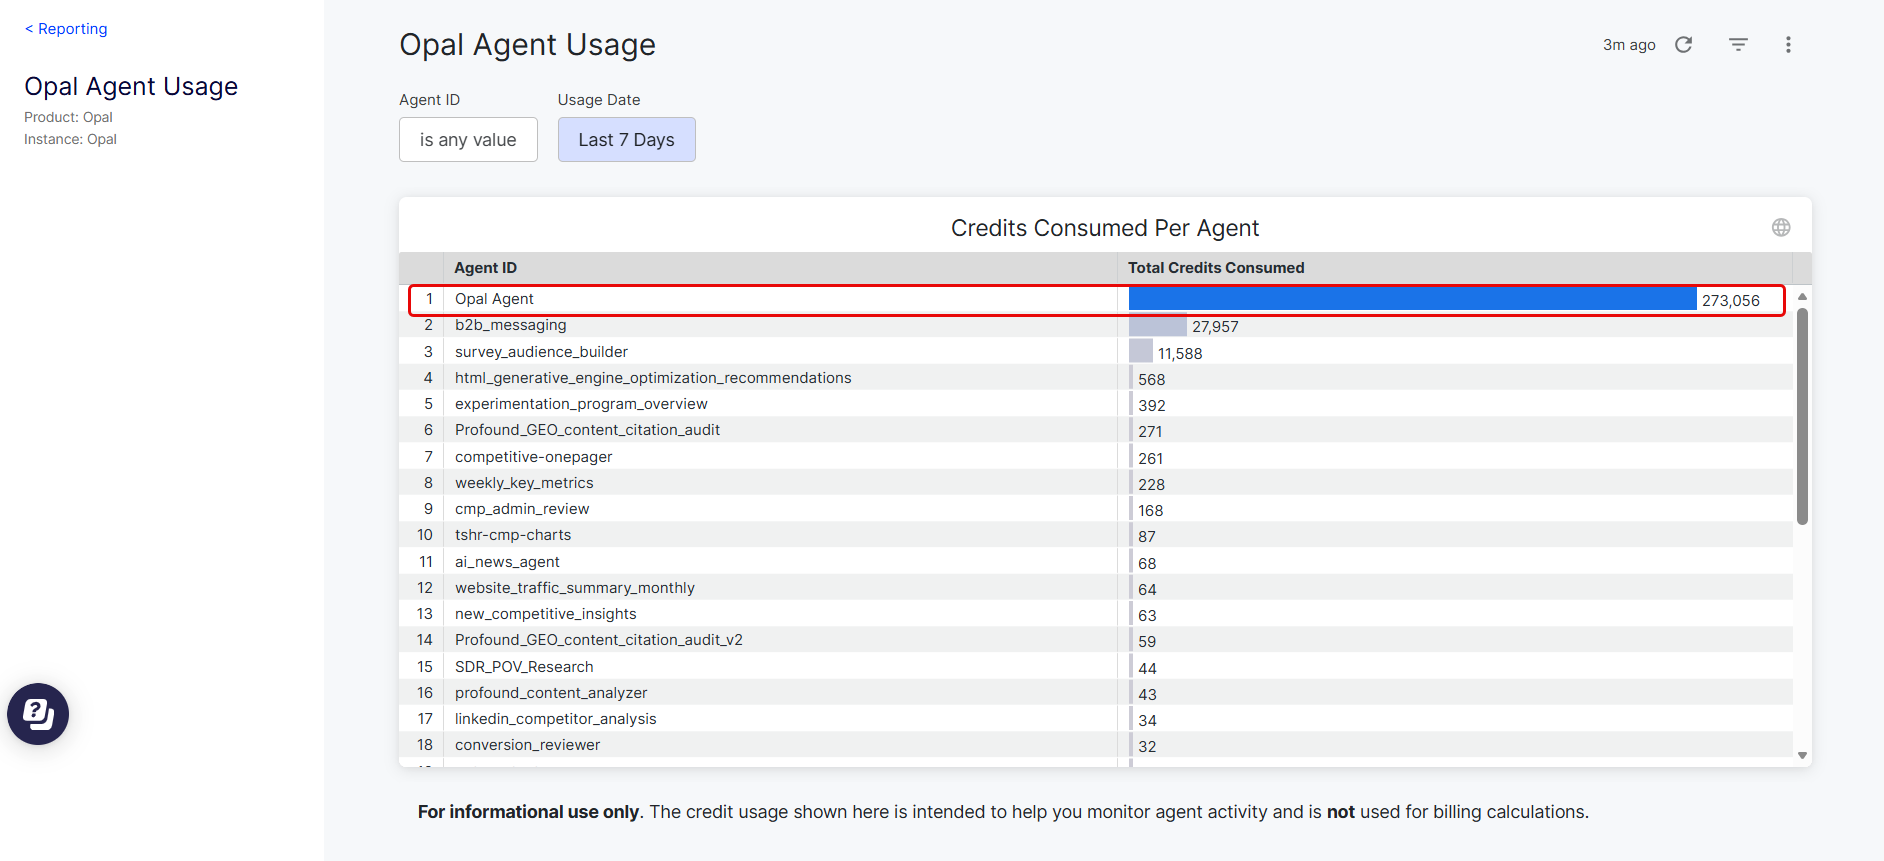
Task: Expand the Usage Date Last 7 Days filter
Action: click(x=626, y=140)
